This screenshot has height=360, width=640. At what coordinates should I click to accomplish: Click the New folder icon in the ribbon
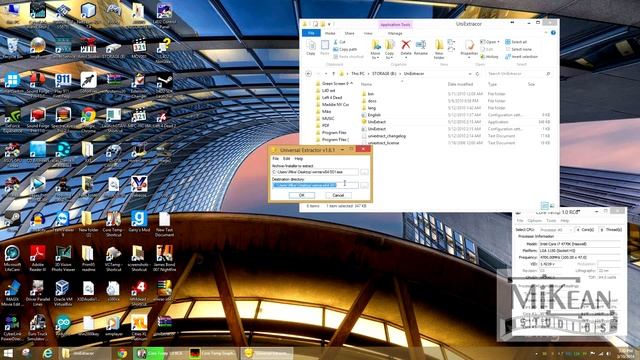tap(439, 44)
